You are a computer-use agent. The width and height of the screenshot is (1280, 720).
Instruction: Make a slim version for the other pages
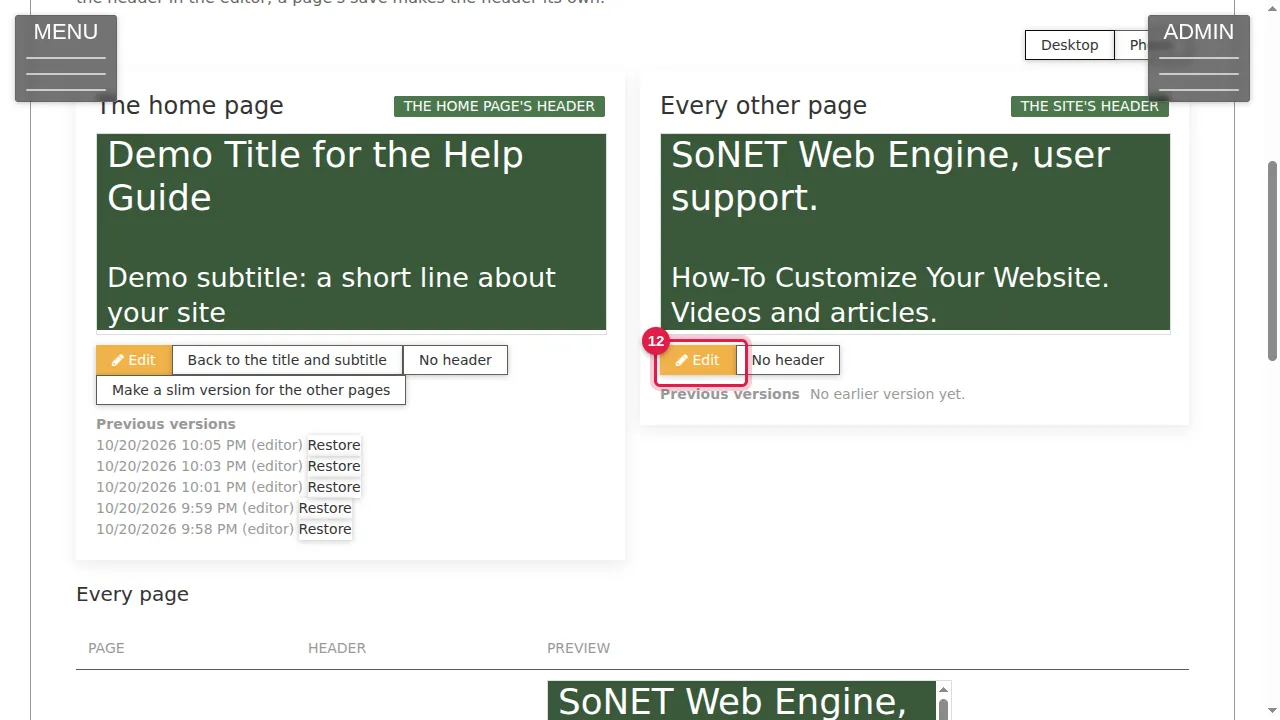tap(251, 390)
